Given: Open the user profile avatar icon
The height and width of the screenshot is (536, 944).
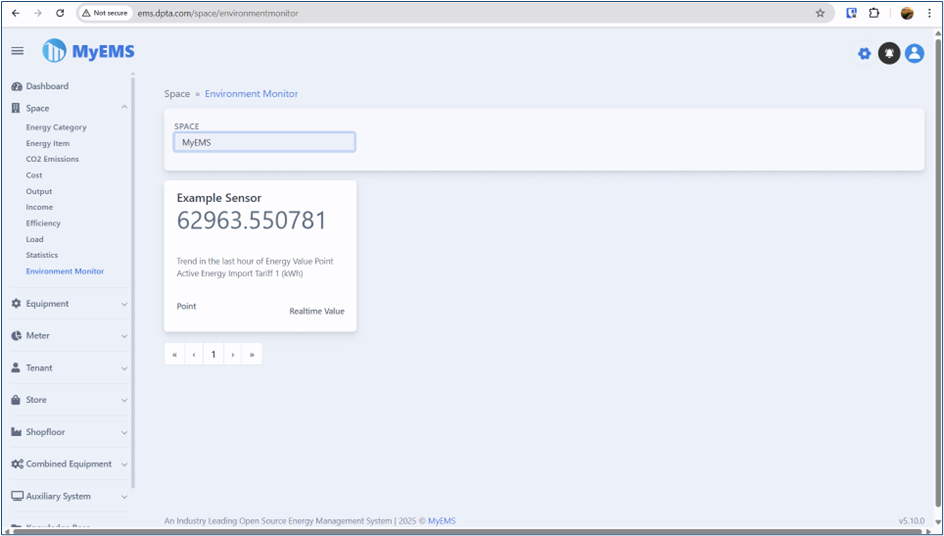Looking at the screenshot, I should tap(914, 54).
